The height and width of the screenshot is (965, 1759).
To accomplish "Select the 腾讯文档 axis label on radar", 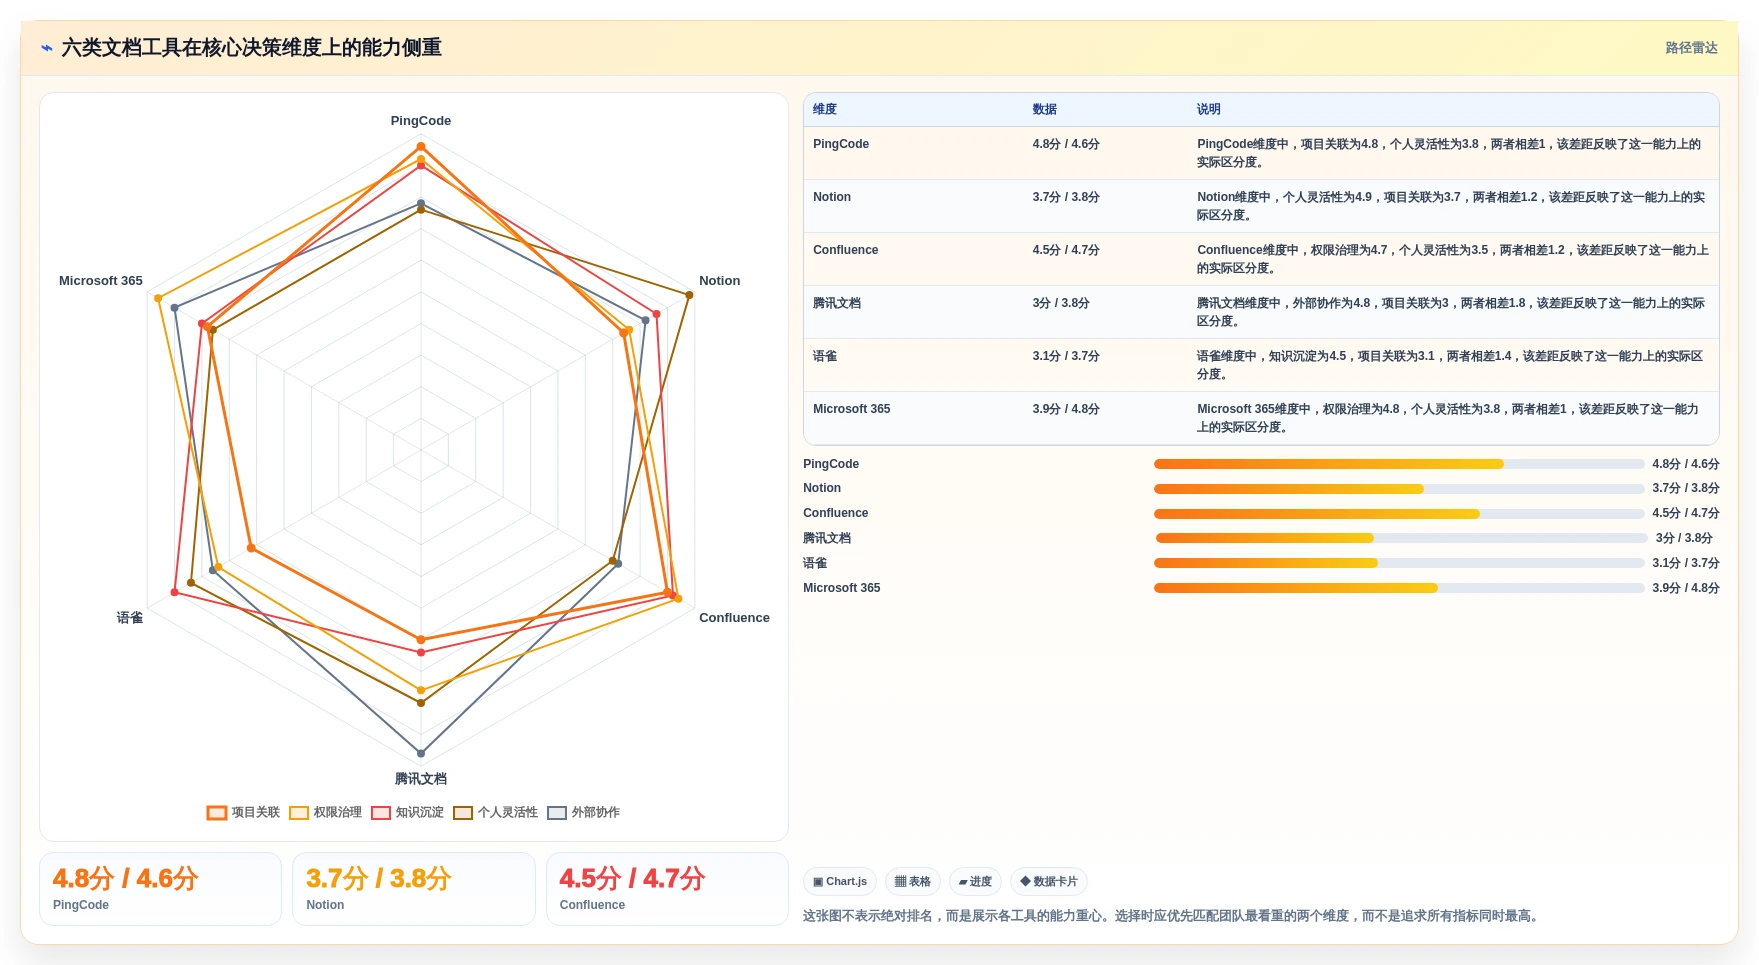I will [421, 778].
